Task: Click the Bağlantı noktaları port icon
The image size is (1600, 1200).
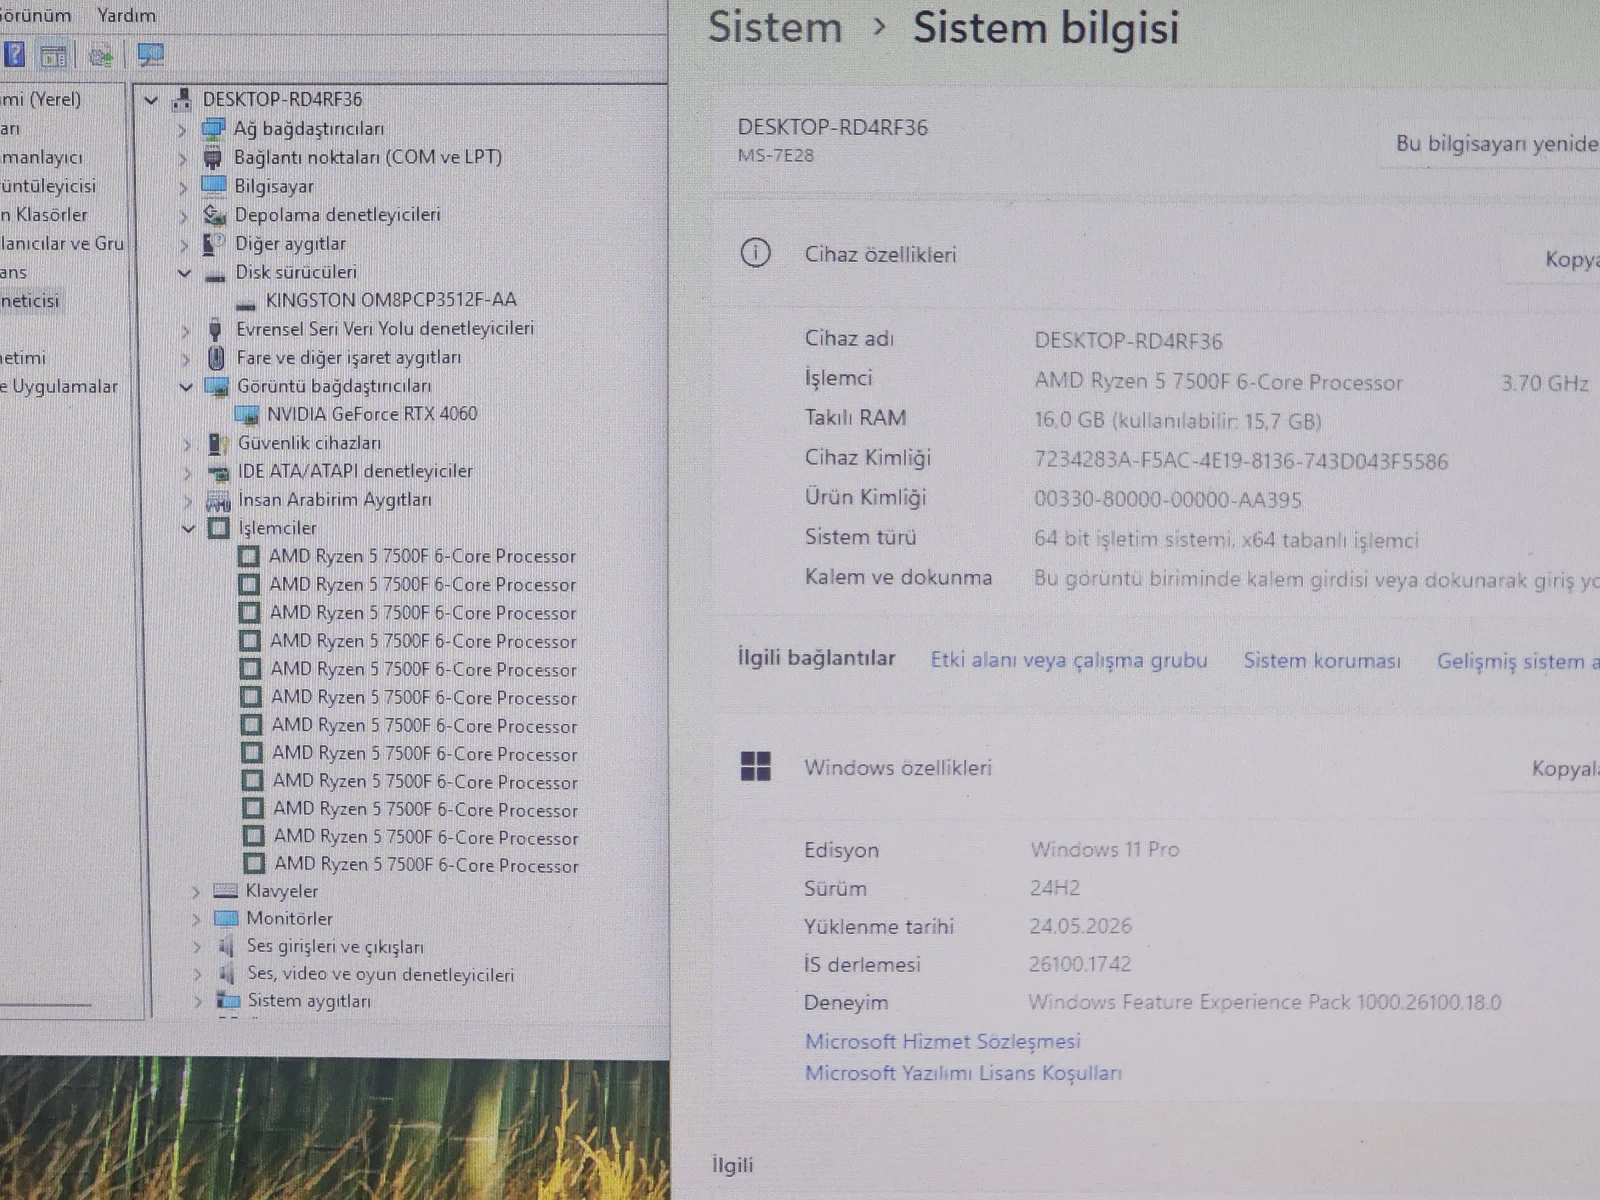Action: click(213, 157)
